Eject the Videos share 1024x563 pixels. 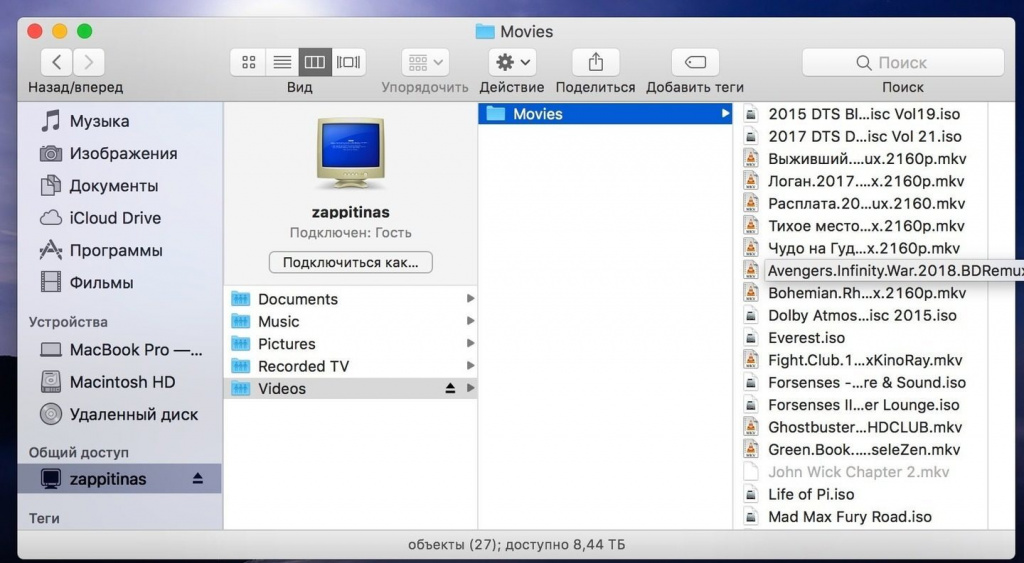click(450, 388)
